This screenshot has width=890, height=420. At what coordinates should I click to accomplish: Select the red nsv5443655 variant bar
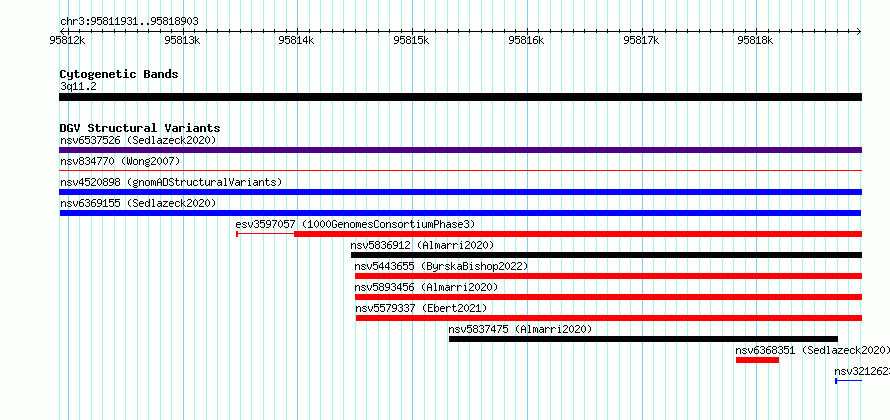click(608, 276)
